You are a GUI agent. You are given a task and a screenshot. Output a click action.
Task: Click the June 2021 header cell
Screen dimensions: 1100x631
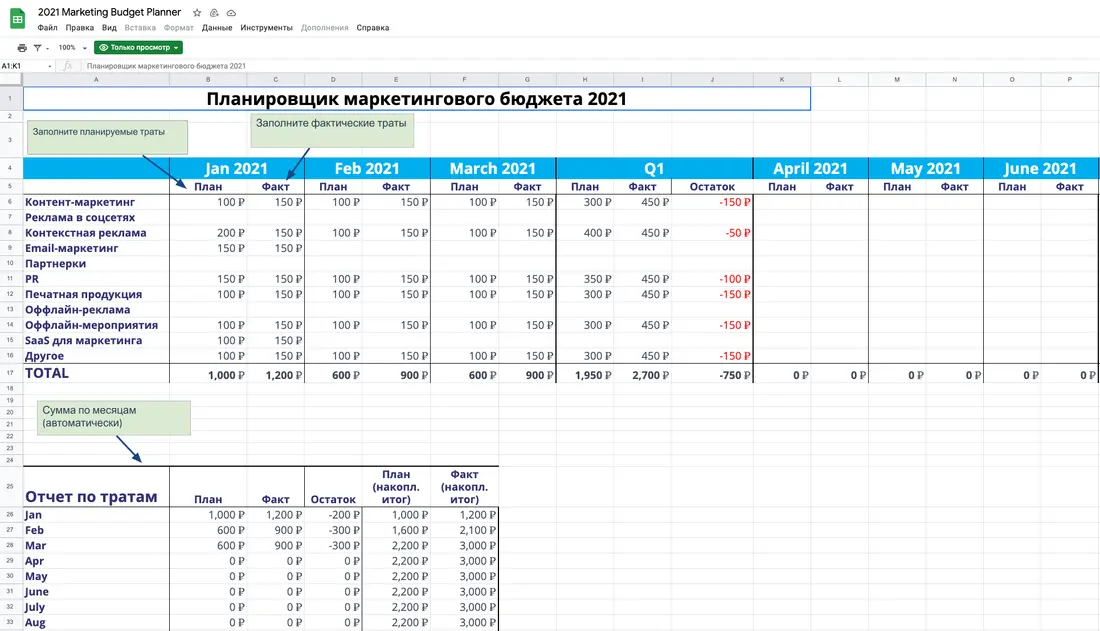[1040, 168]
